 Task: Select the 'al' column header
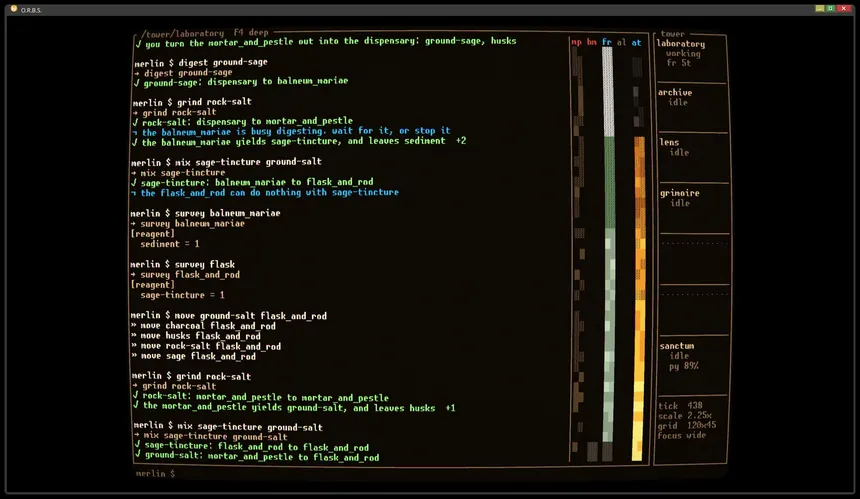621,42
